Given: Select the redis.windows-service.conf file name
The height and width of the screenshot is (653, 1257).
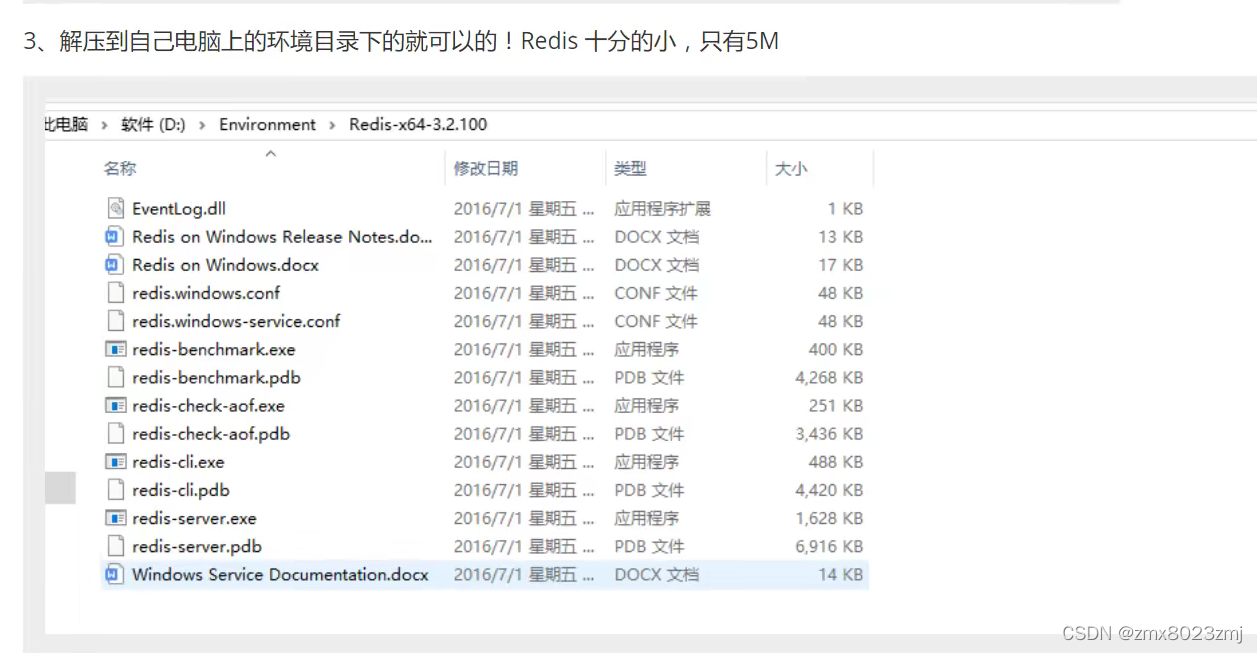Looking at the screenshot, I should pyautogui.click(x=236, y=321).
